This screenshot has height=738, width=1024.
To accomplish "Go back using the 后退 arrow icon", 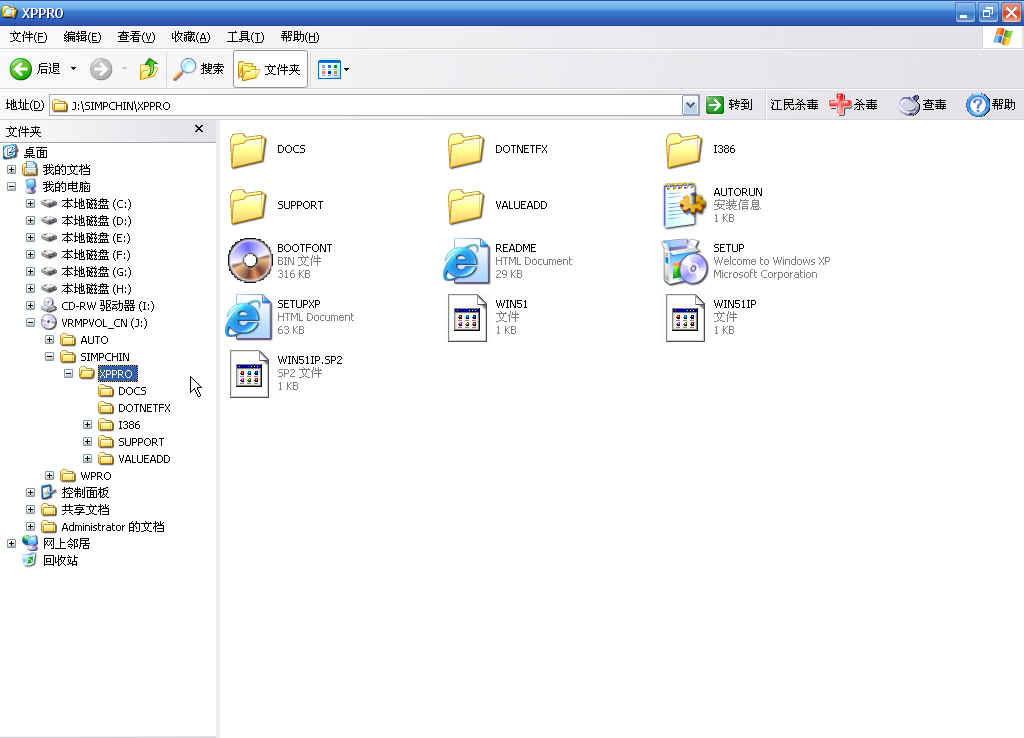I will click(x=21, y=69).
